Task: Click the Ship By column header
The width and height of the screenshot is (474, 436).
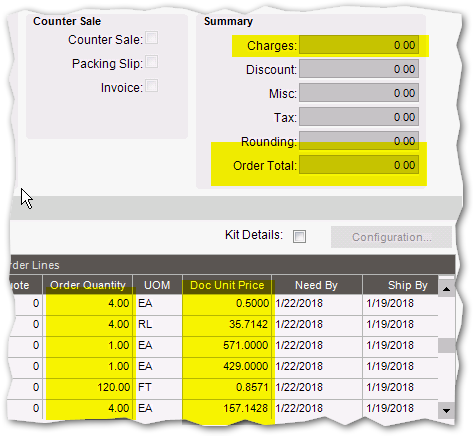Action: click(x=400, y=285)
